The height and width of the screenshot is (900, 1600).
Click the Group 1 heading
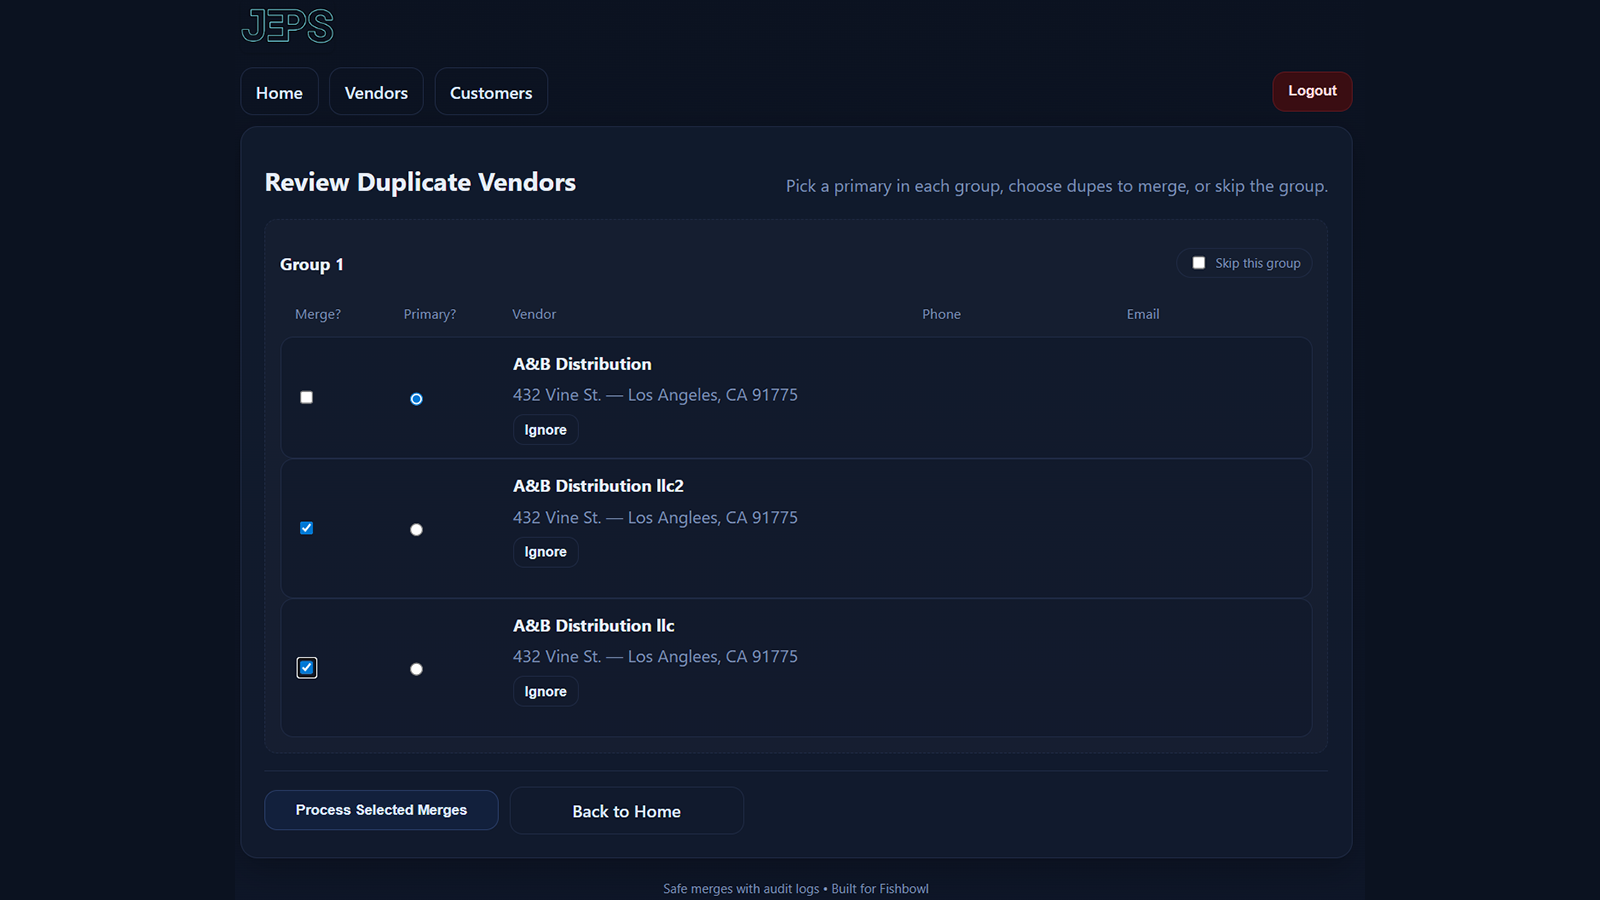tap(312, 265)
